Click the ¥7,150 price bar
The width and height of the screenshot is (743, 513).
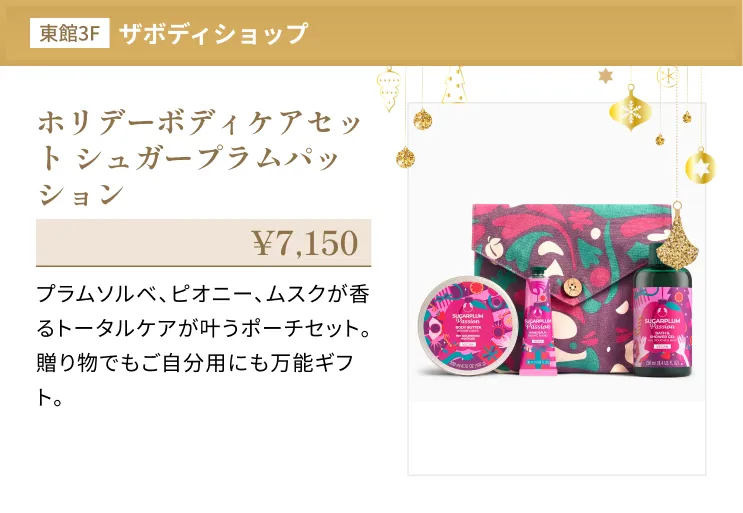click(x=204, y=243)
